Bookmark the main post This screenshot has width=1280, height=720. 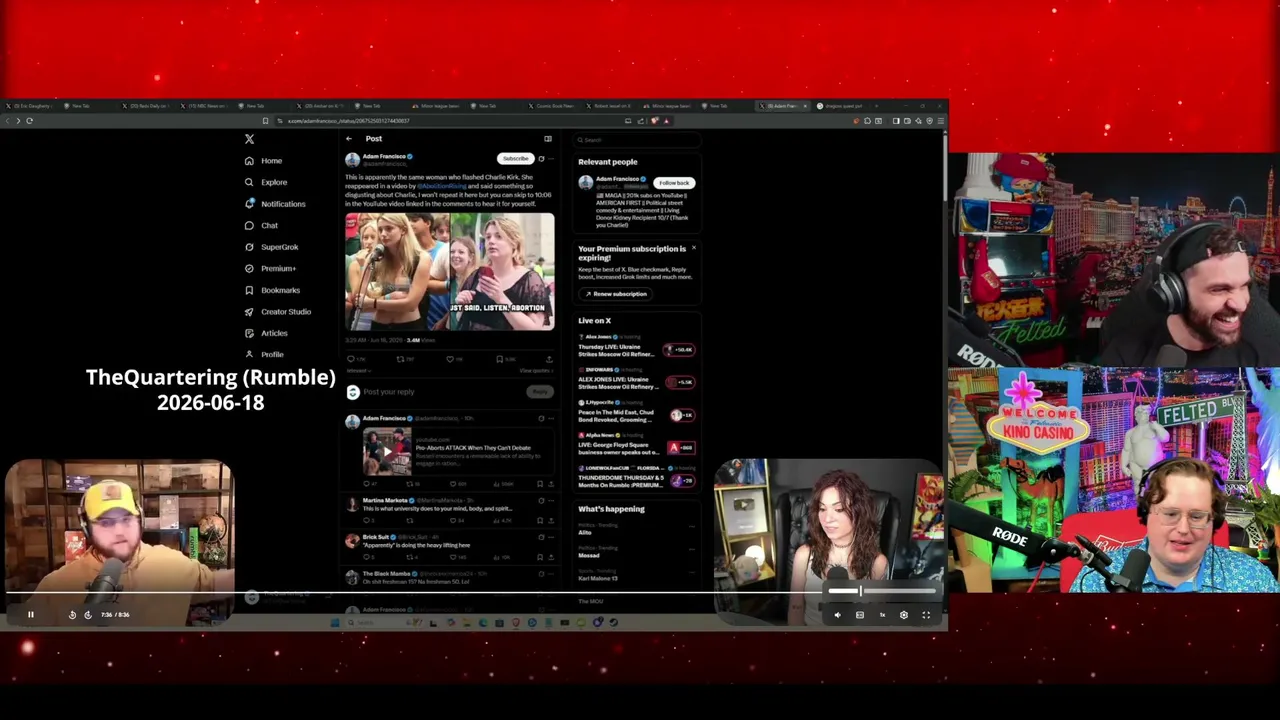[499, 359]
